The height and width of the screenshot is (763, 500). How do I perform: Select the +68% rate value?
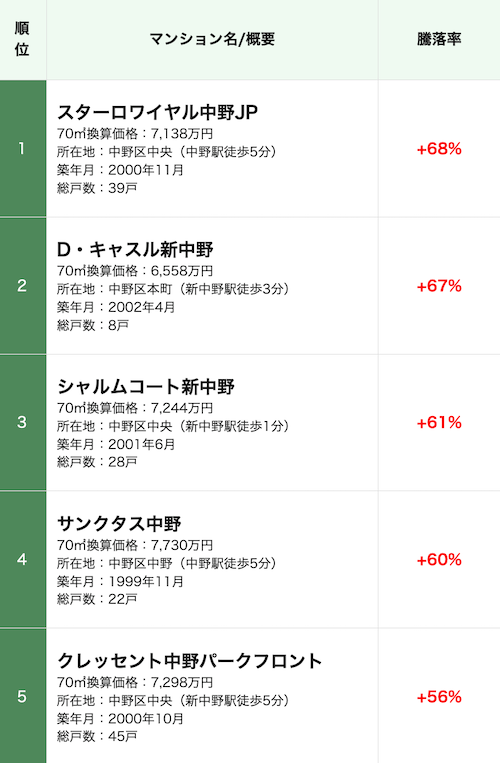pos(439,149)
